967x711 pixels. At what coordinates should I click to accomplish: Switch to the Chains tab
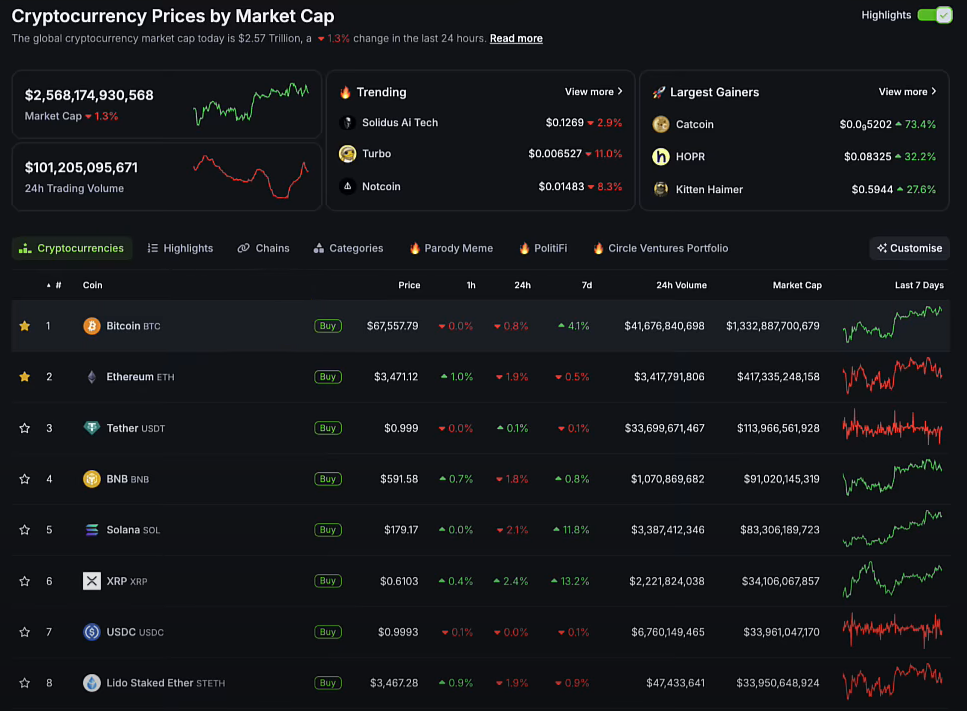264,248
